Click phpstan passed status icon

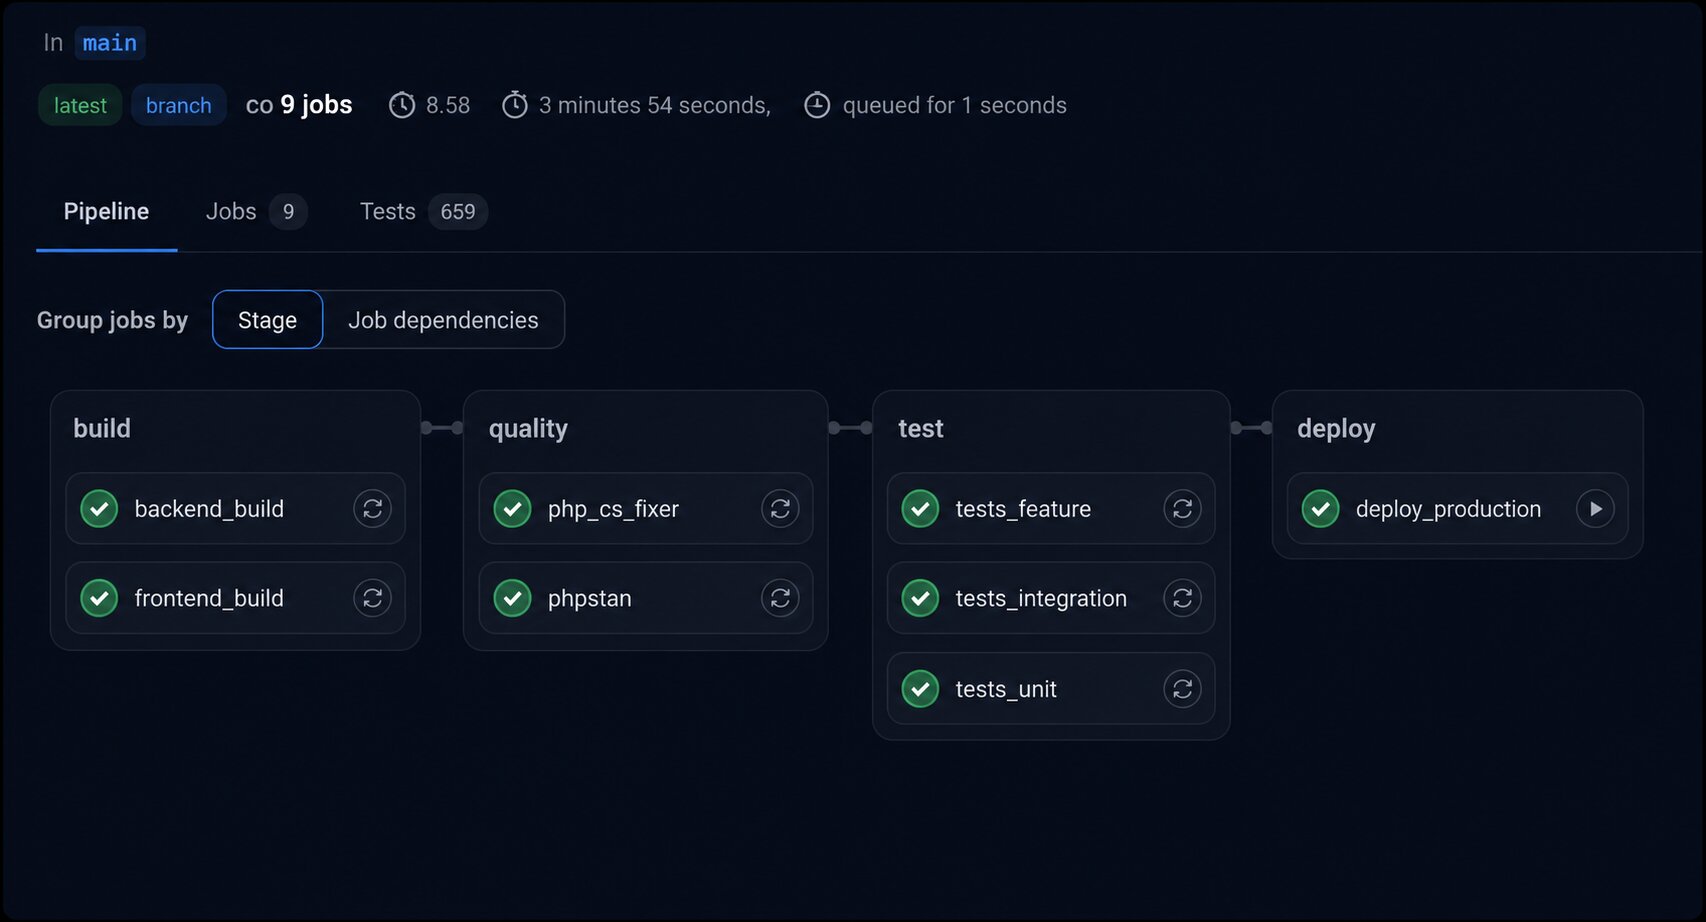coord(512,598)
